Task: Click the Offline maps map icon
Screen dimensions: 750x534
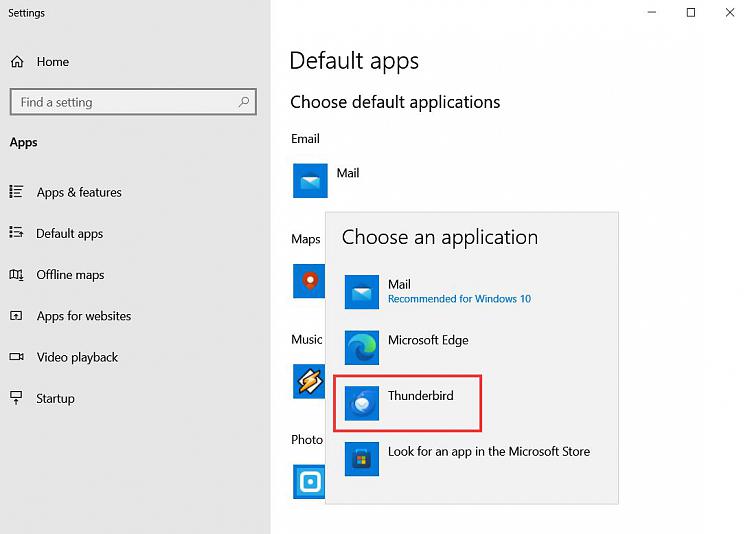Action: click(16, 275)
